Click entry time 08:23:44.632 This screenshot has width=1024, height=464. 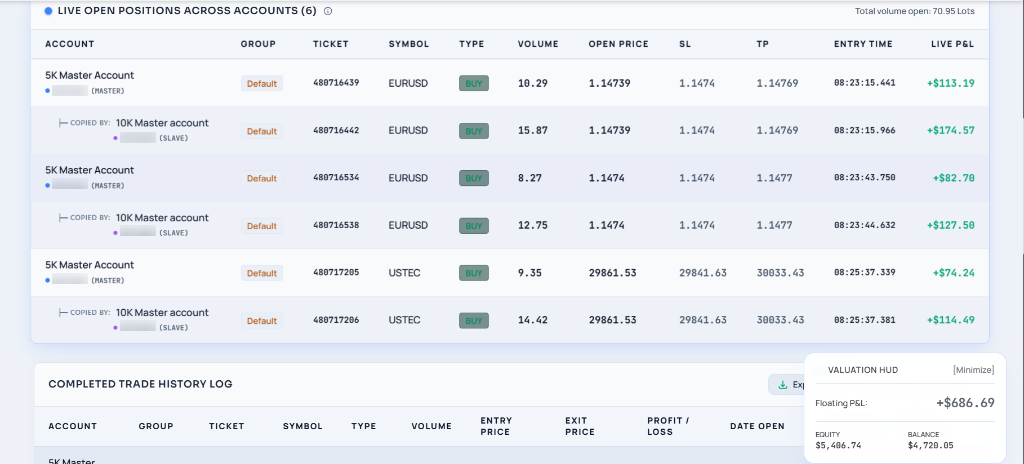pos(865,225)
